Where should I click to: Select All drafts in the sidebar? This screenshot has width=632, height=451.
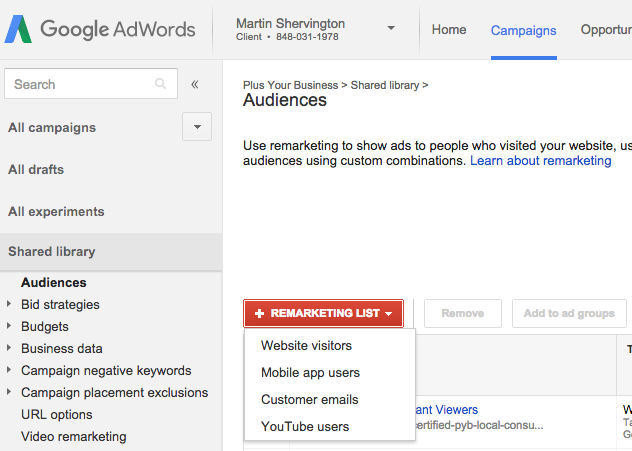click(x=36, y=169)
